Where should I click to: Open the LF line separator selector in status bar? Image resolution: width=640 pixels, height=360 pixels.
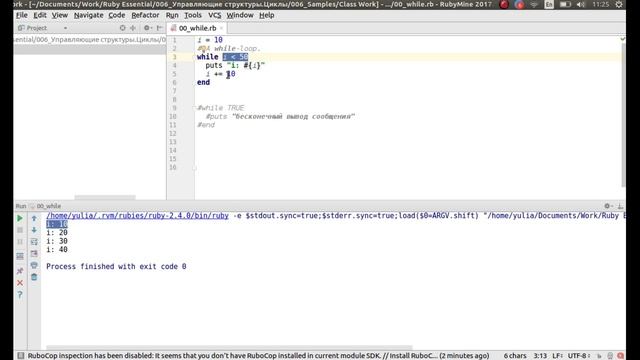click(557, 356)
